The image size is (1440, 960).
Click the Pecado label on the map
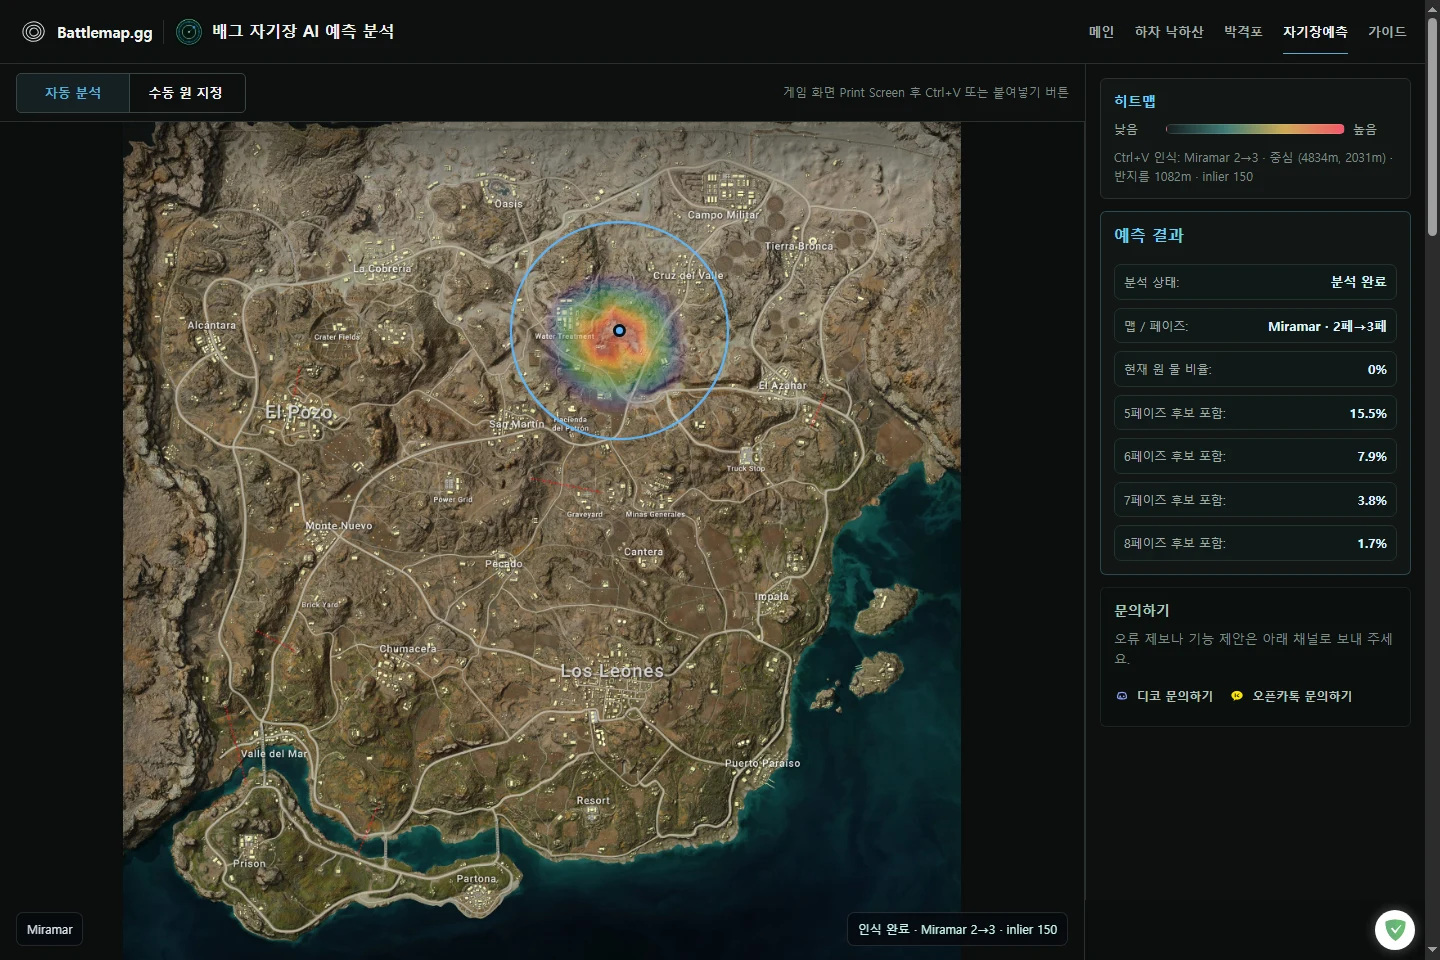(504, 564)
